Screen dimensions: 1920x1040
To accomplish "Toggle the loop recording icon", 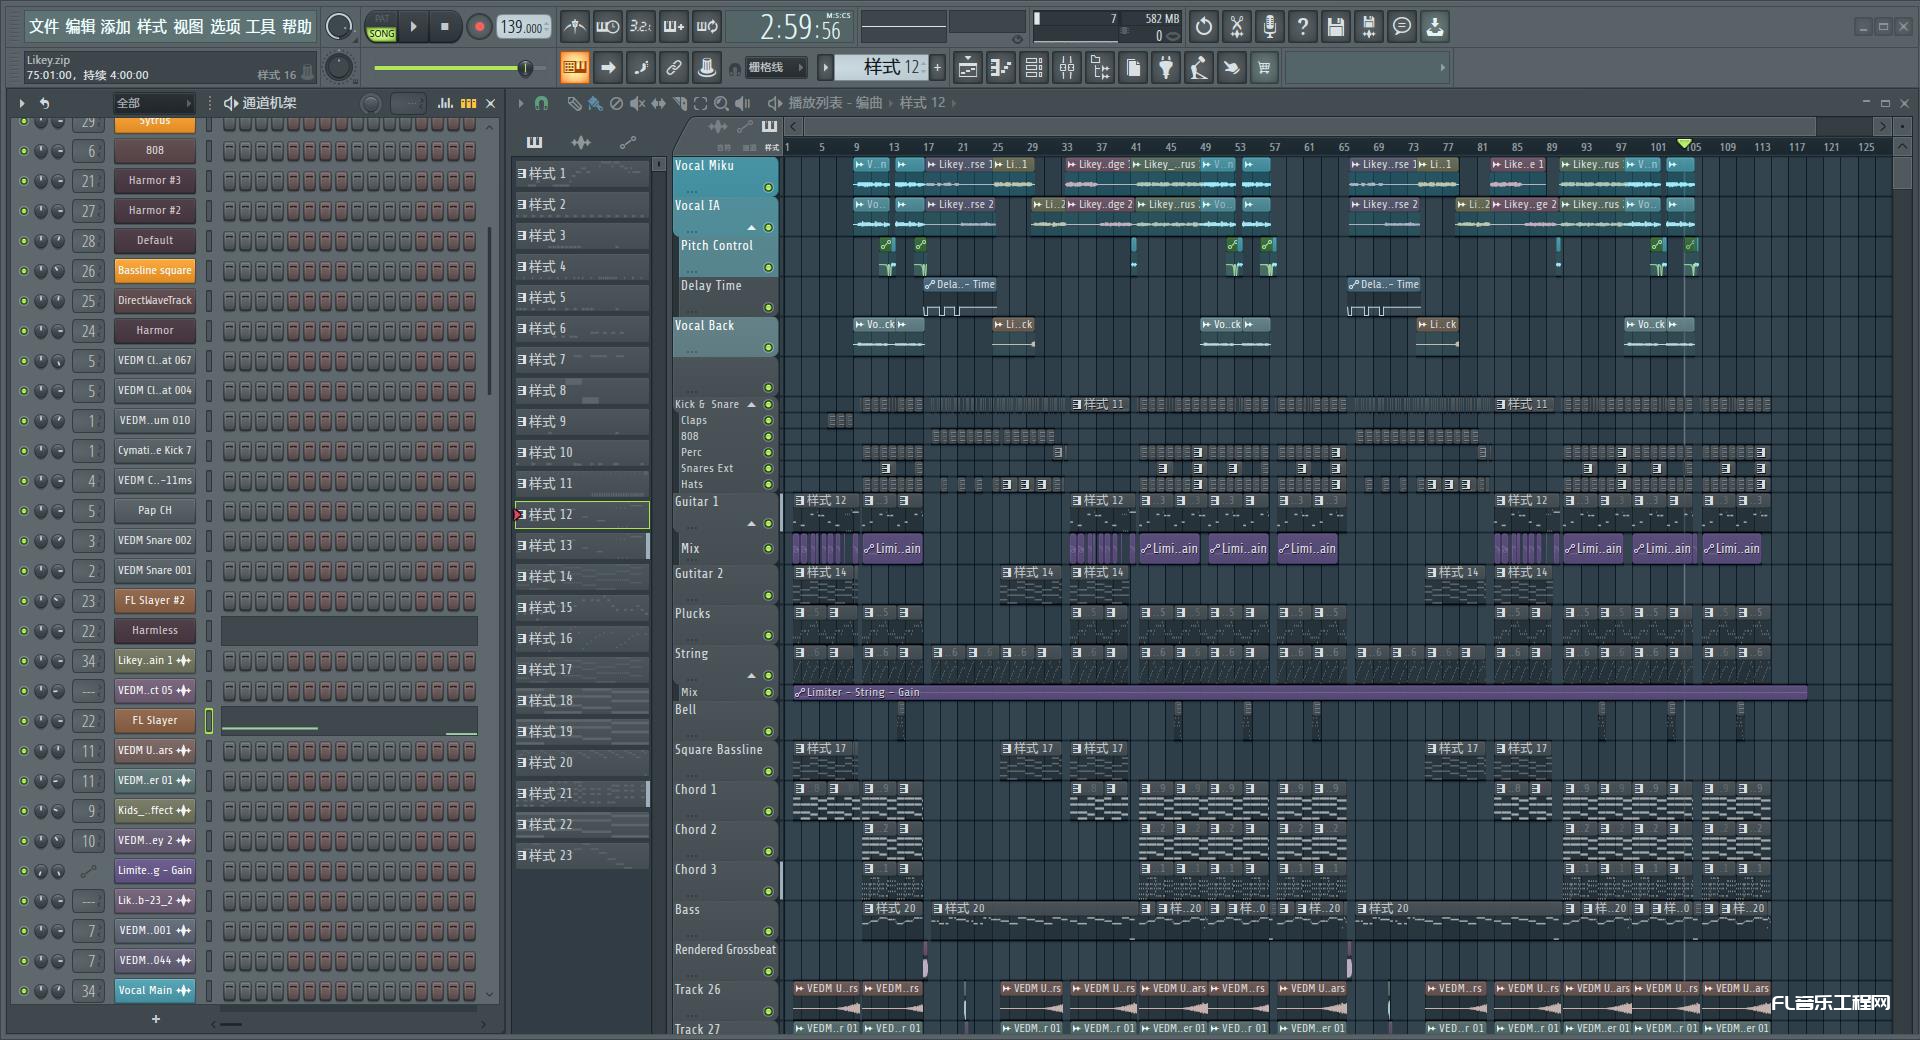I will pos(707,27).
